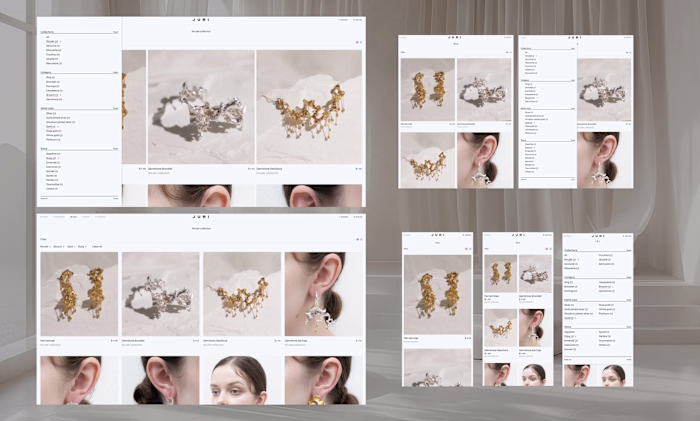Image resolution: width=700 pixels, height=421 pixels.
Task: Reset the Metal color section in top desktop sidebar
Action: coord(116,108)
